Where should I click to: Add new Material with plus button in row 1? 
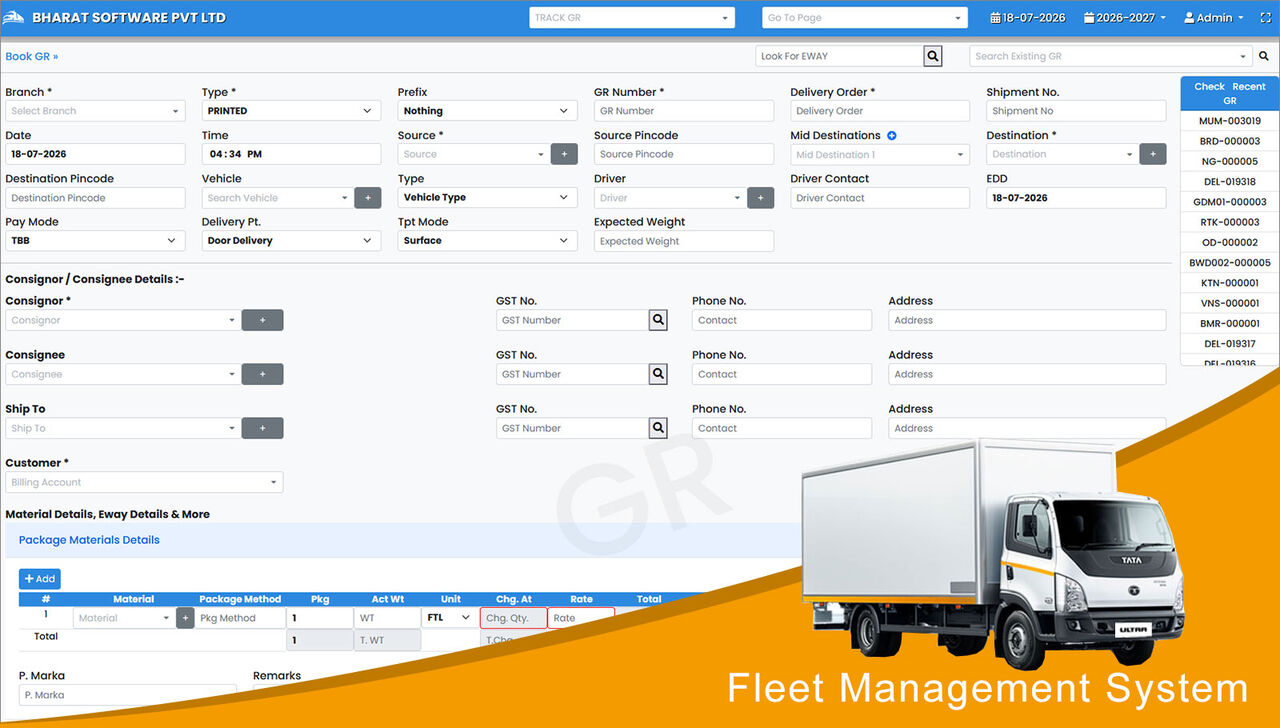(x=185, y=618)
